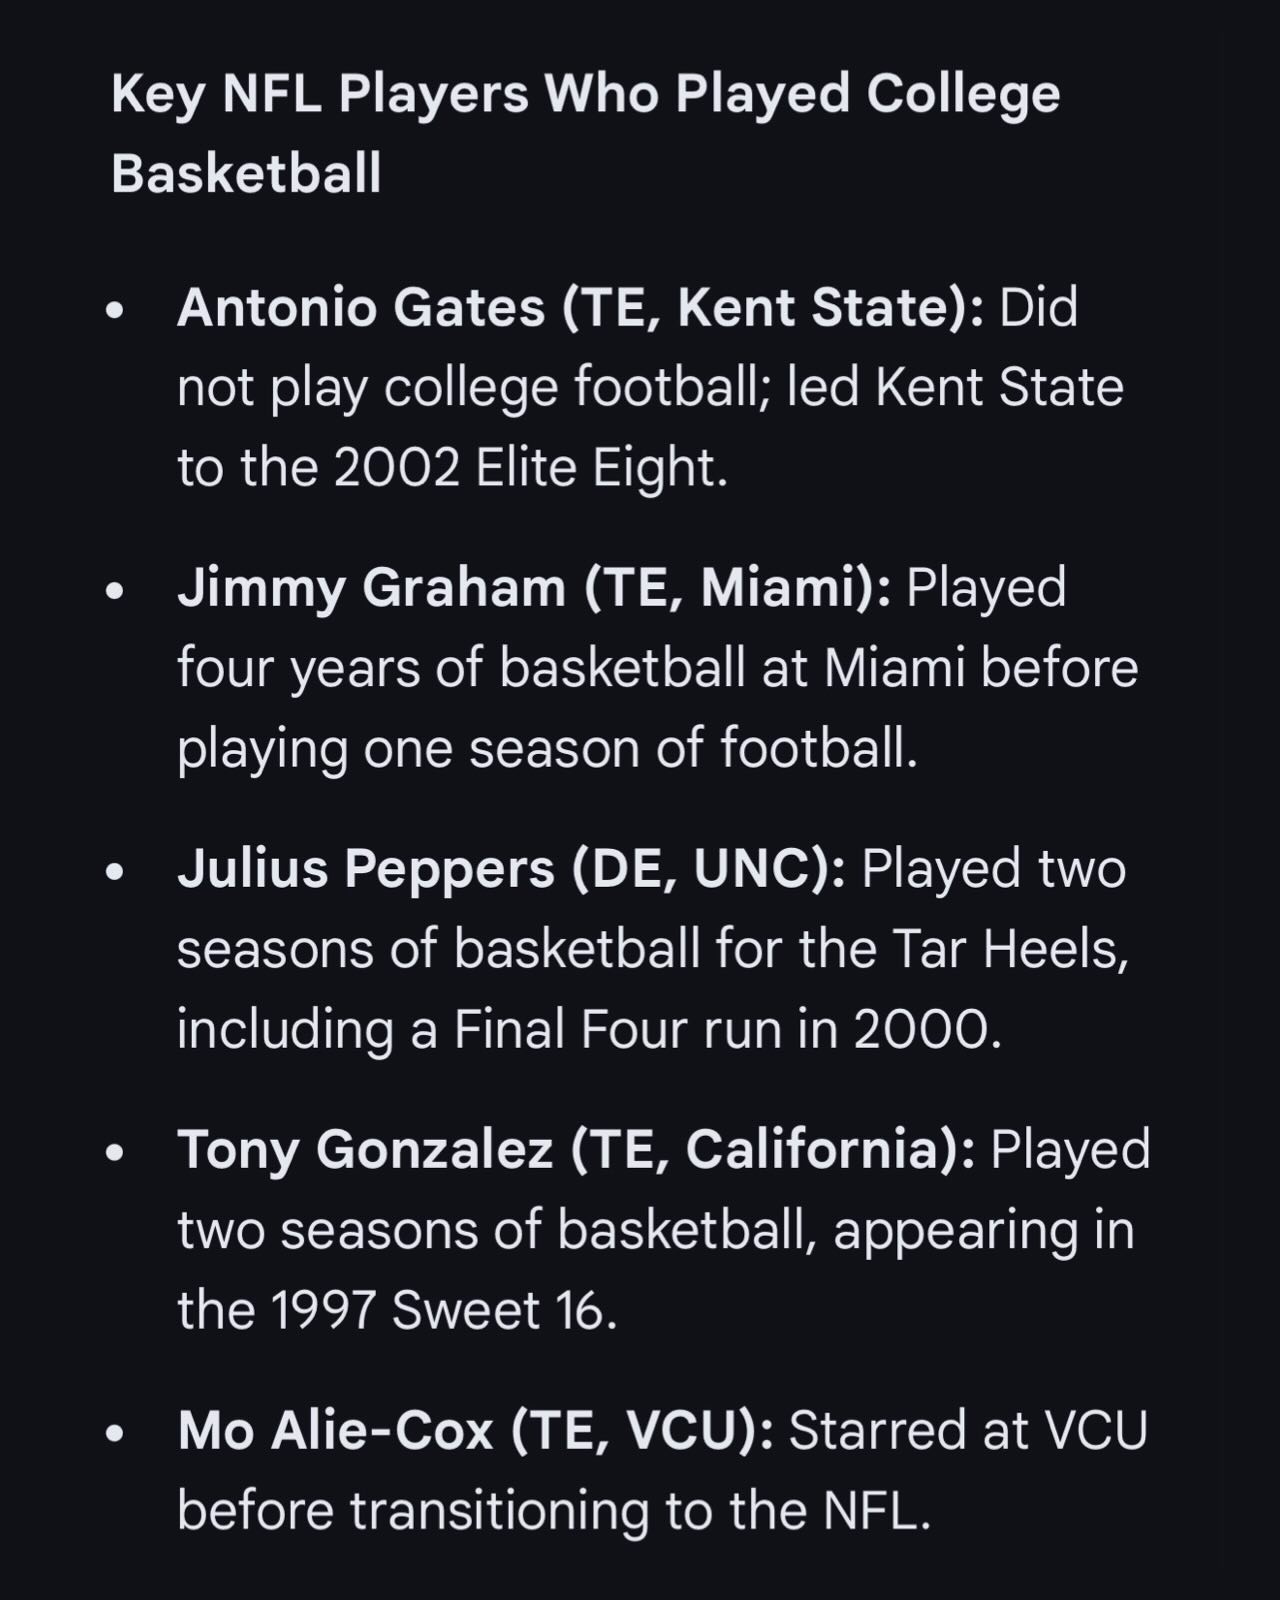Select the bold "Tony Gonzalez" name
Screen dimensions: 1280x1600
tap(365, 1150)
